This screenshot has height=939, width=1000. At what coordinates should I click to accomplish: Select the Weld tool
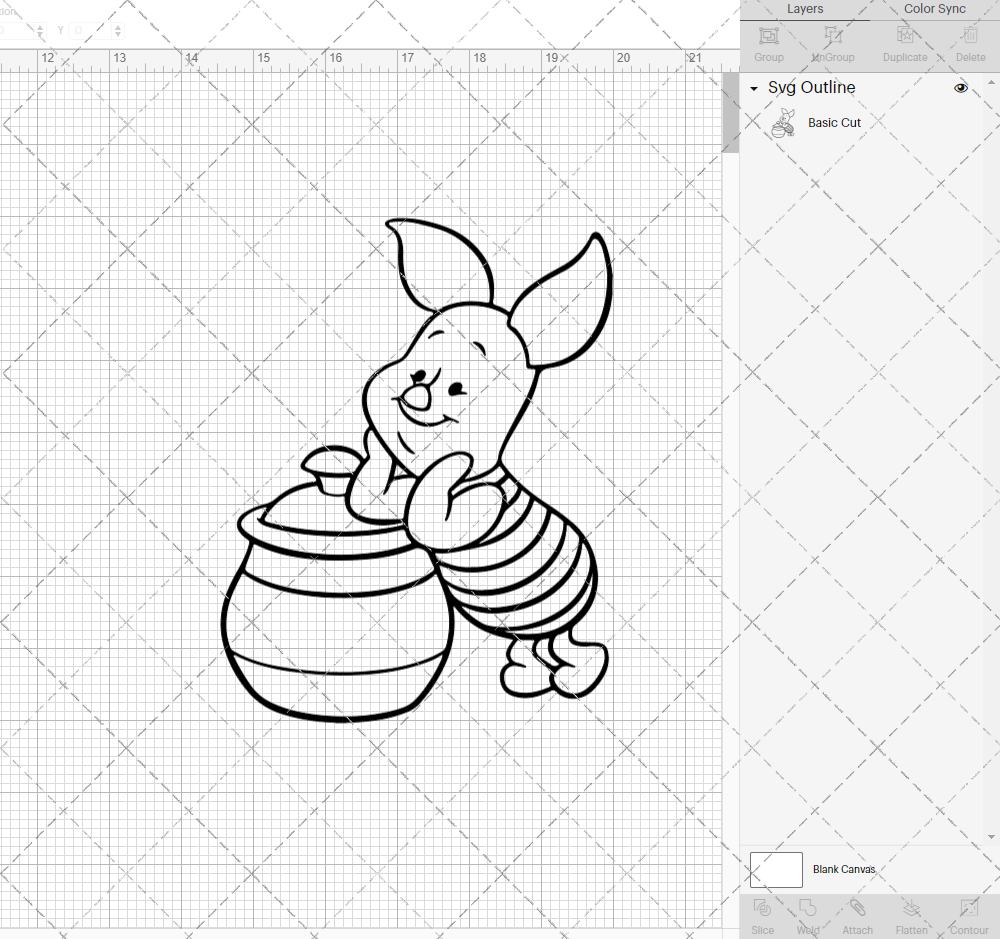(807, 915)
